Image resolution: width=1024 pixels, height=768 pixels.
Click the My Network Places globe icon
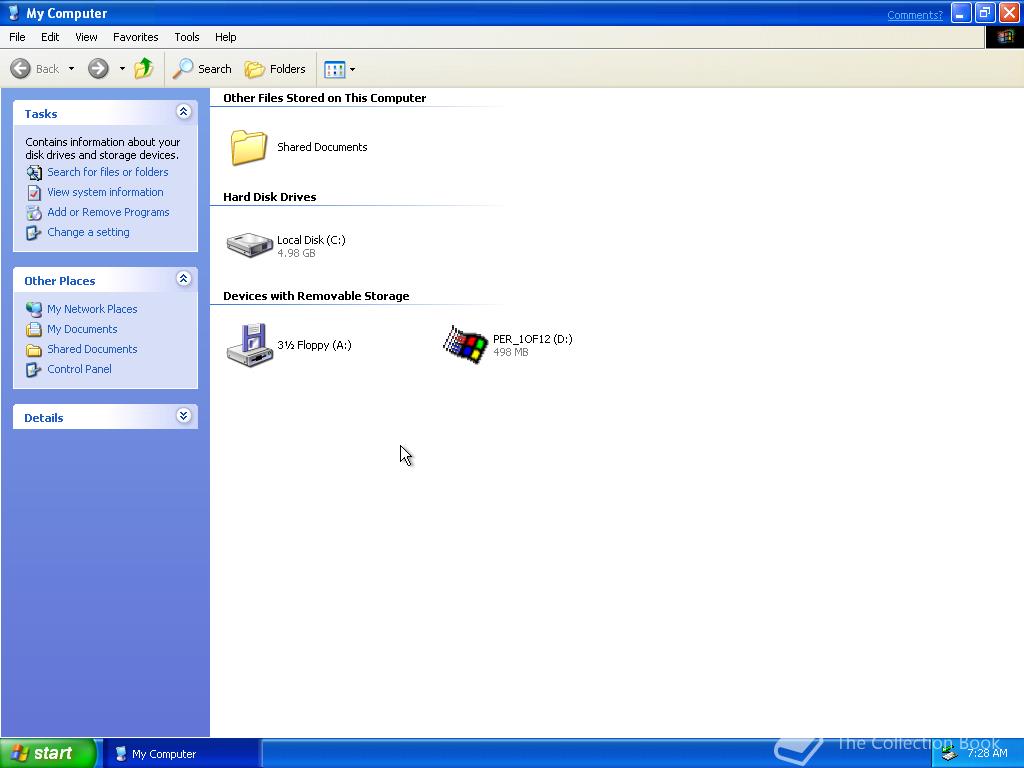coord(34,309)
